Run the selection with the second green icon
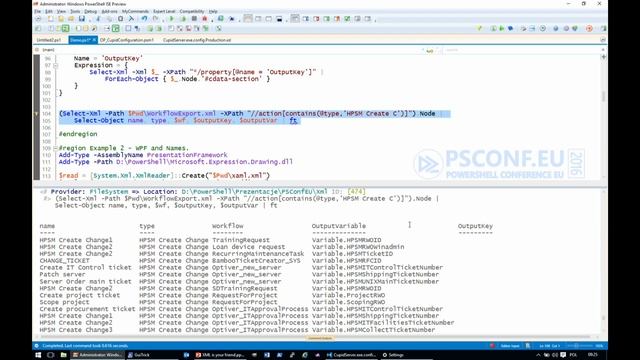Image resolution: width=640 pixels, height=360 pixels. [183, 19]
